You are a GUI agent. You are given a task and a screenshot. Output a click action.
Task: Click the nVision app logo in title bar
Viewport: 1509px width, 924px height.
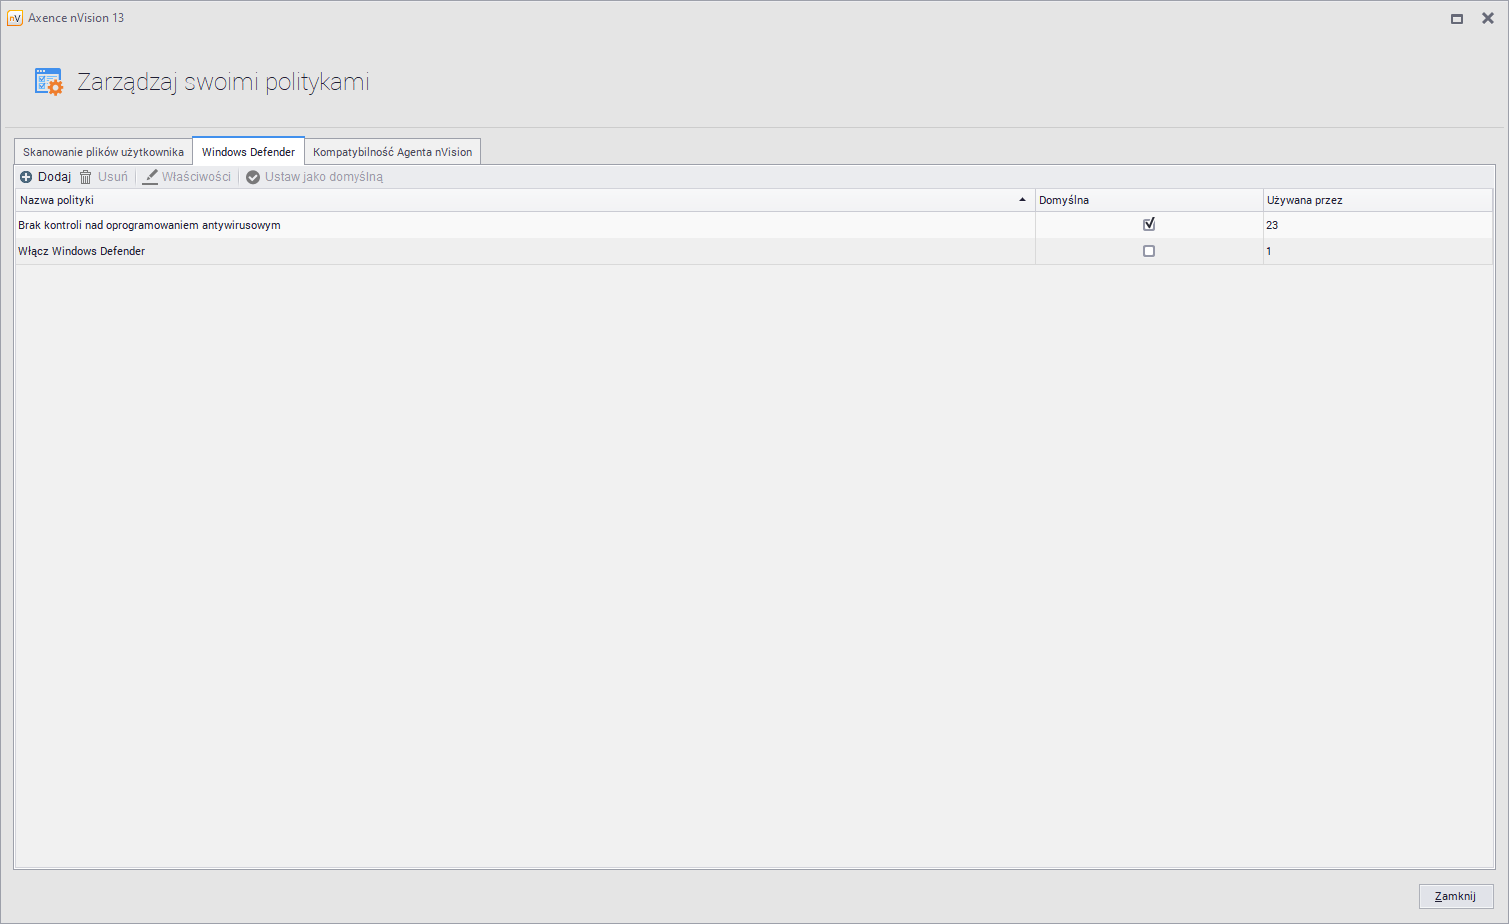coord(15,18)
